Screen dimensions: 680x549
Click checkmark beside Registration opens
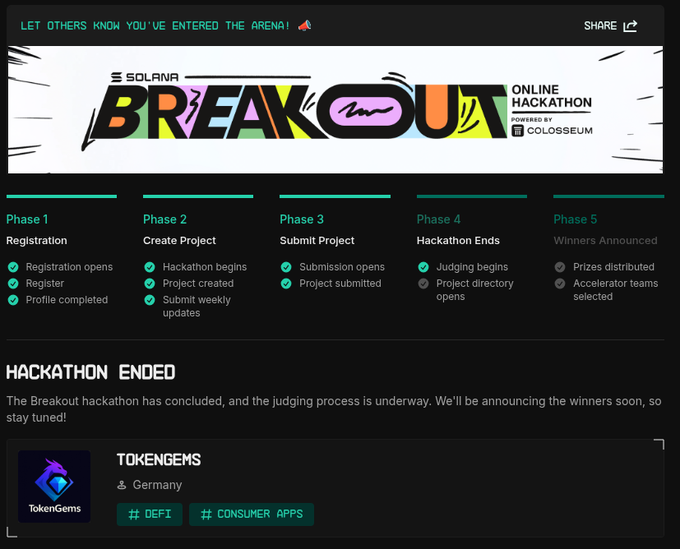(x=13, y=267)
